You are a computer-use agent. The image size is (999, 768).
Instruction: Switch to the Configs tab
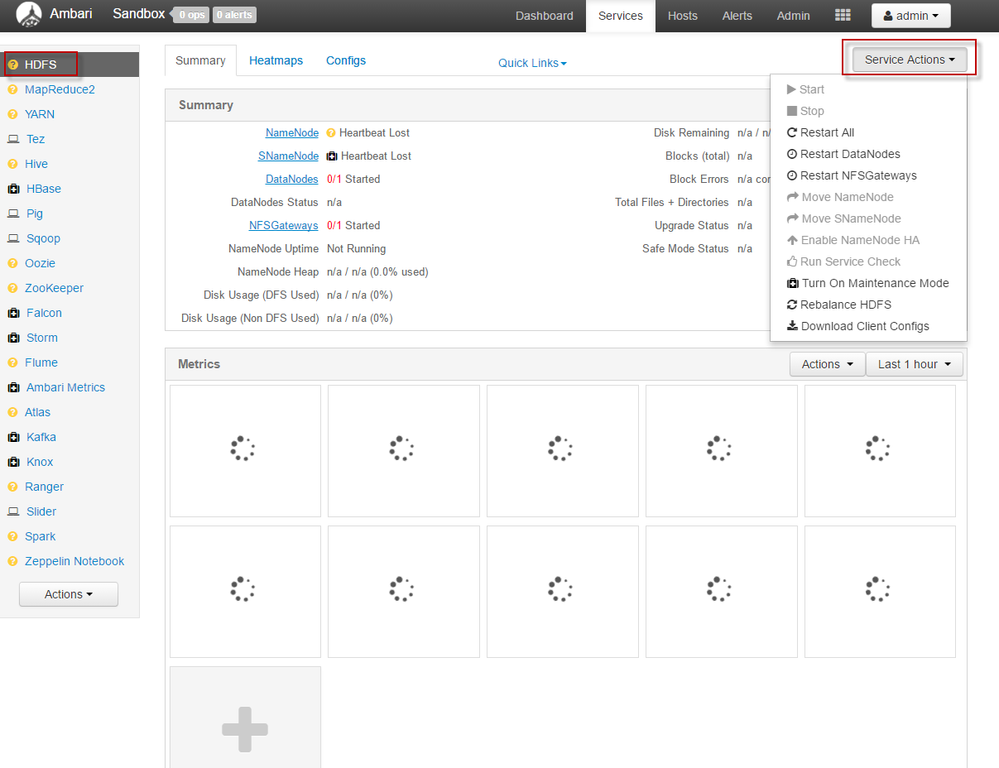(346, 61)
